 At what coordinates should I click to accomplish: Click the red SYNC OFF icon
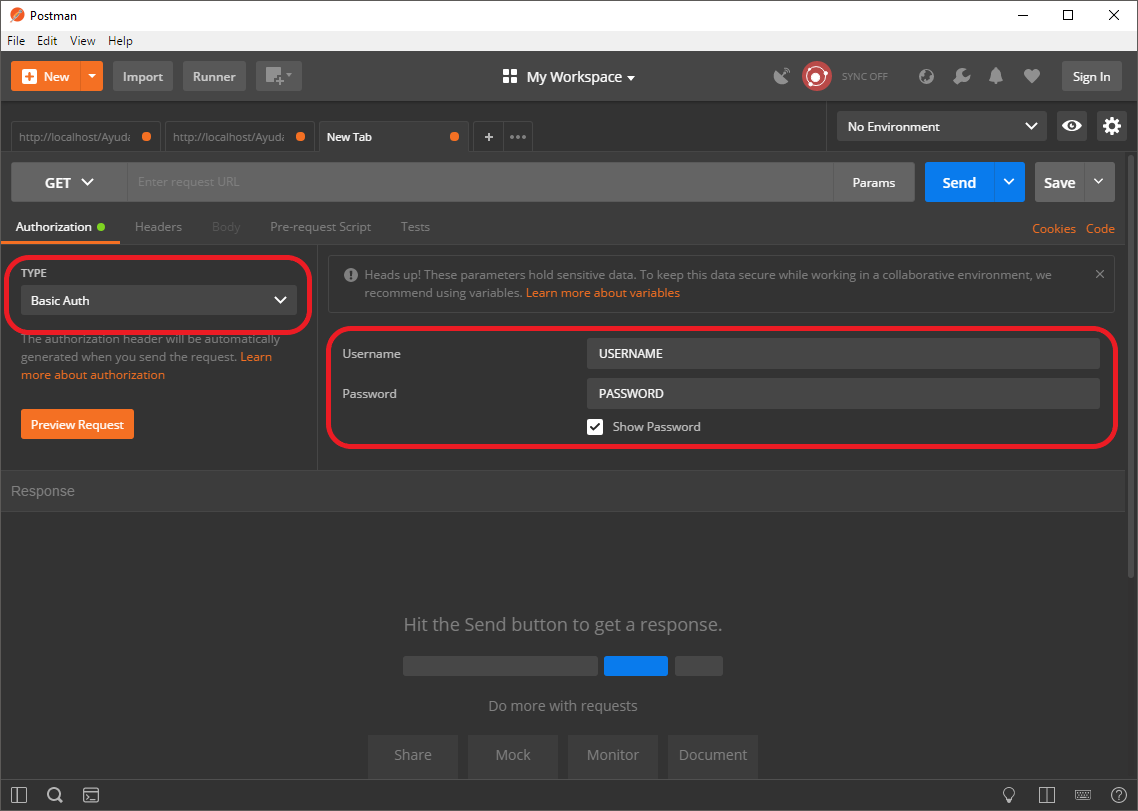(816, 76)
